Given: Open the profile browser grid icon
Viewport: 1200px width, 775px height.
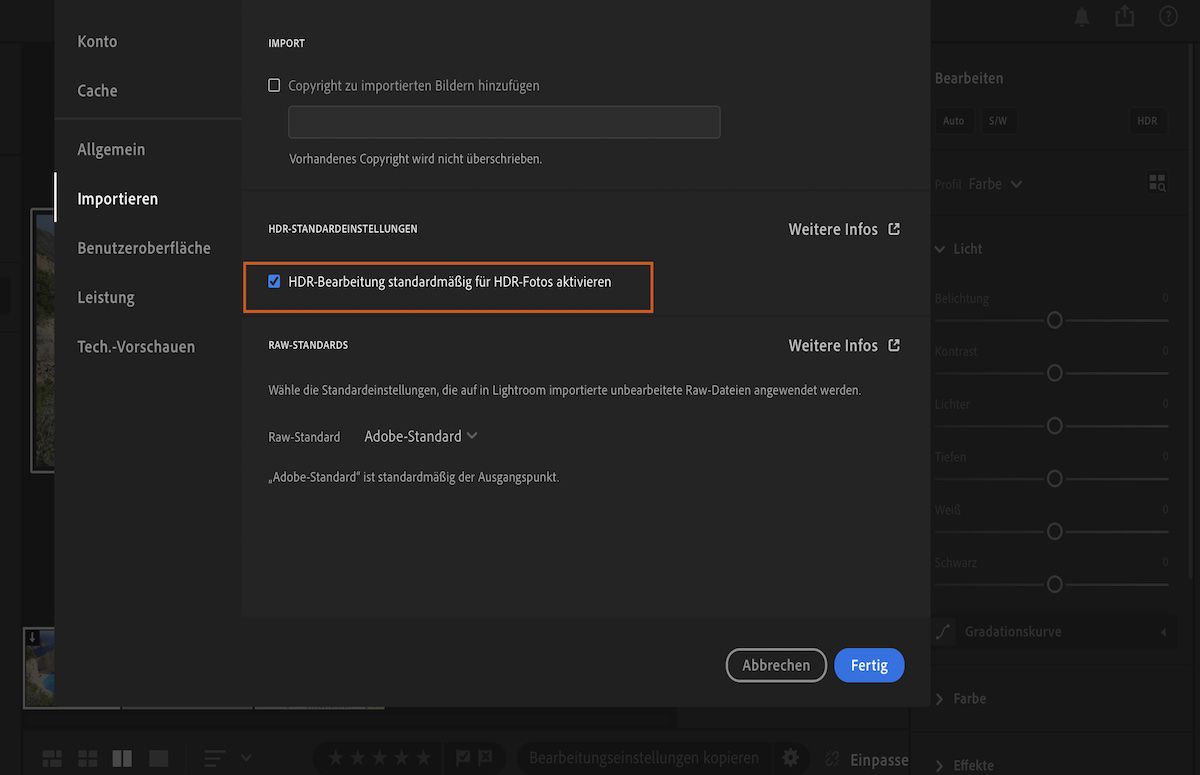Looking at the screenshot, I should click(x=1157, y=183).
